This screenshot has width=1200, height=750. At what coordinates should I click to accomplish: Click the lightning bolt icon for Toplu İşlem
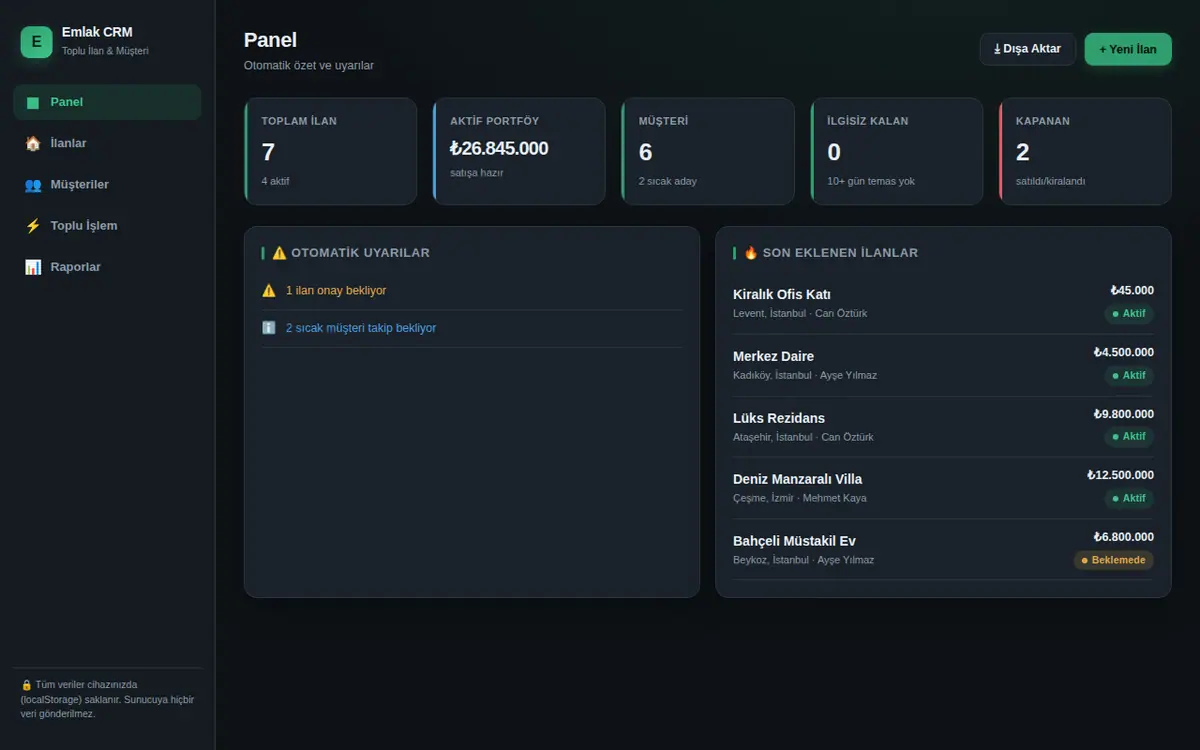(33, 226)
